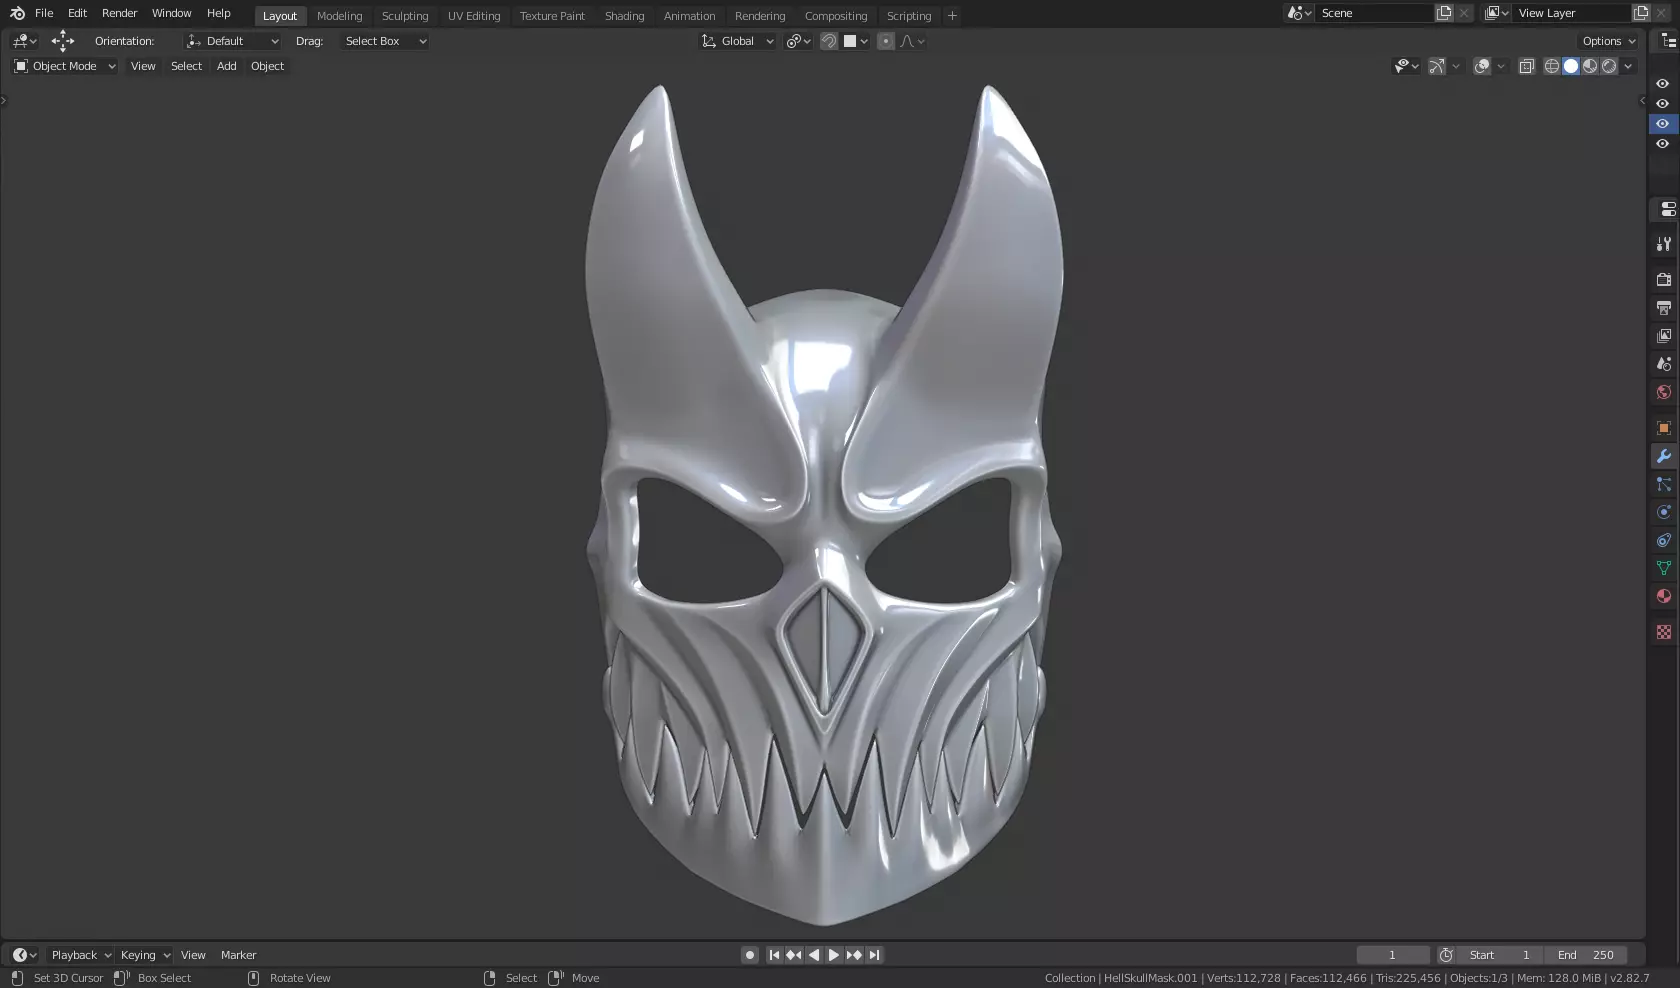Open the viewport shading options dropdown arrow
The height and width of the screenshot is (988, 1680).
pos(1629,66)
